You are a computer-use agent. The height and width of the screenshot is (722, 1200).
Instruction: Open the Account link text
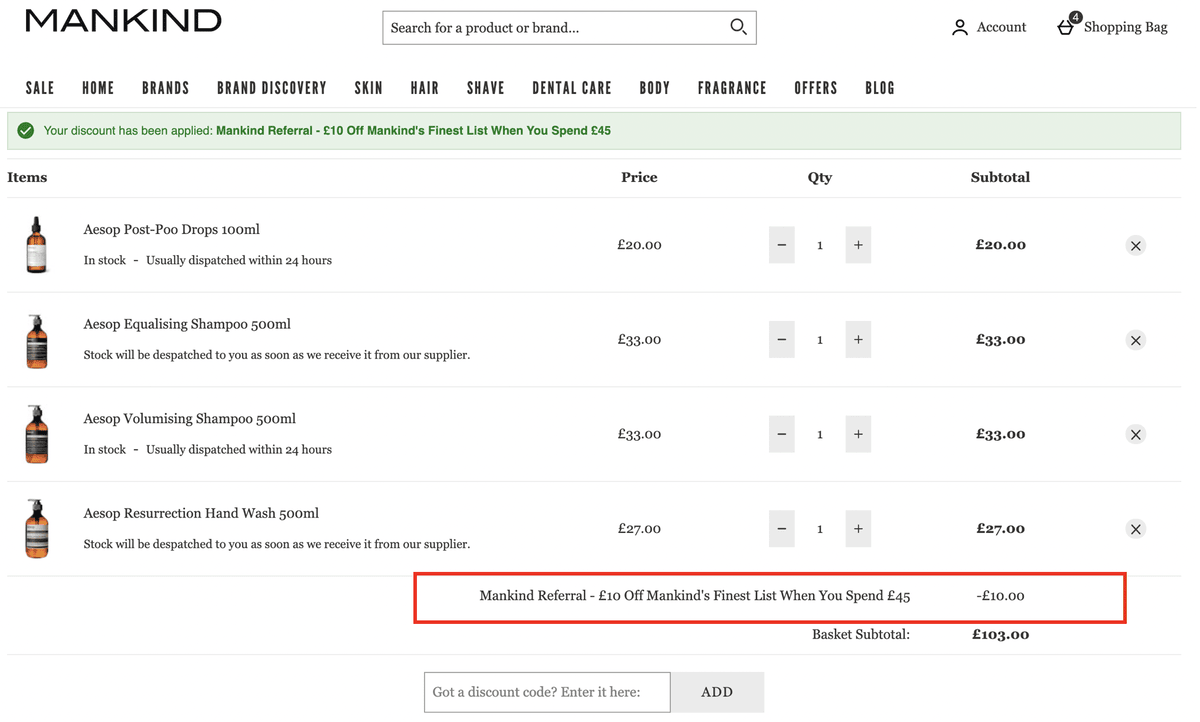1001,27
